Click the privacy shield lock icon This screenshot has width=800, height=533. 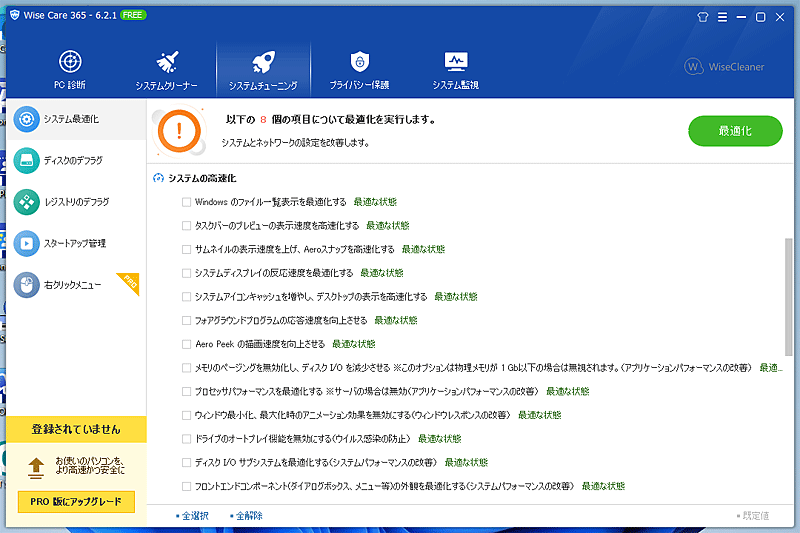(x=360, y=62)
